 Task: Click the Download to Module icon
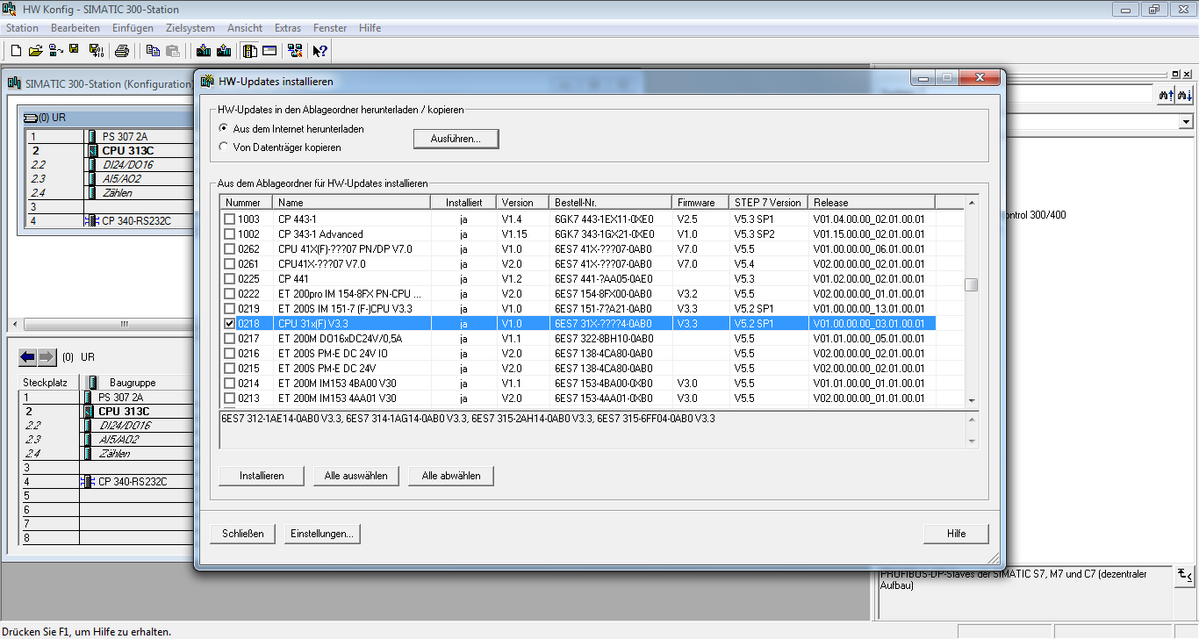coord(203,50)
